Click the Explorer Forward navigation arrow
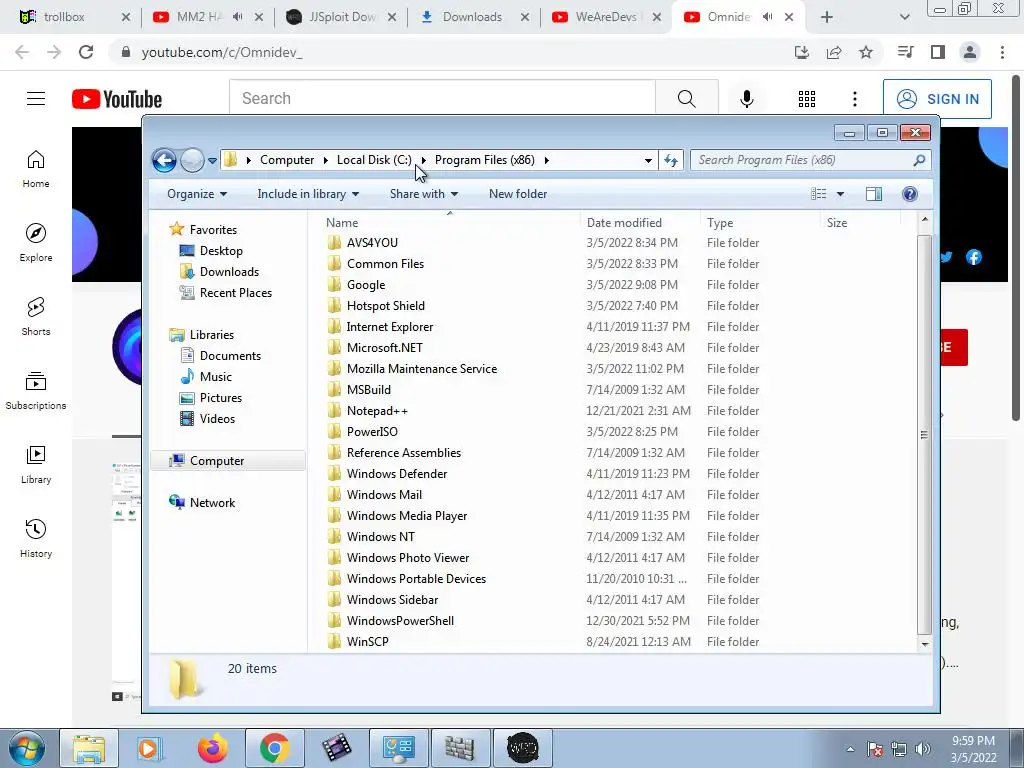This screenshot has width=1024, height=768. coord(192,160)
